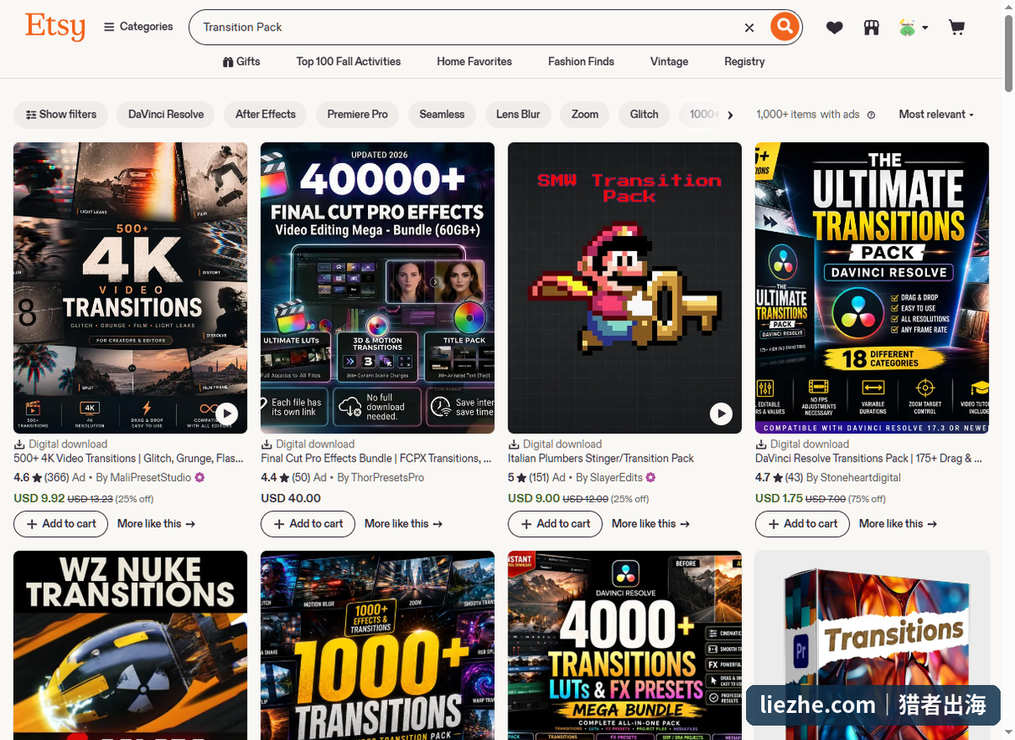Add Italian Plumbers pack to cart
The image size is (1015, 740).
tap(555, 524)
